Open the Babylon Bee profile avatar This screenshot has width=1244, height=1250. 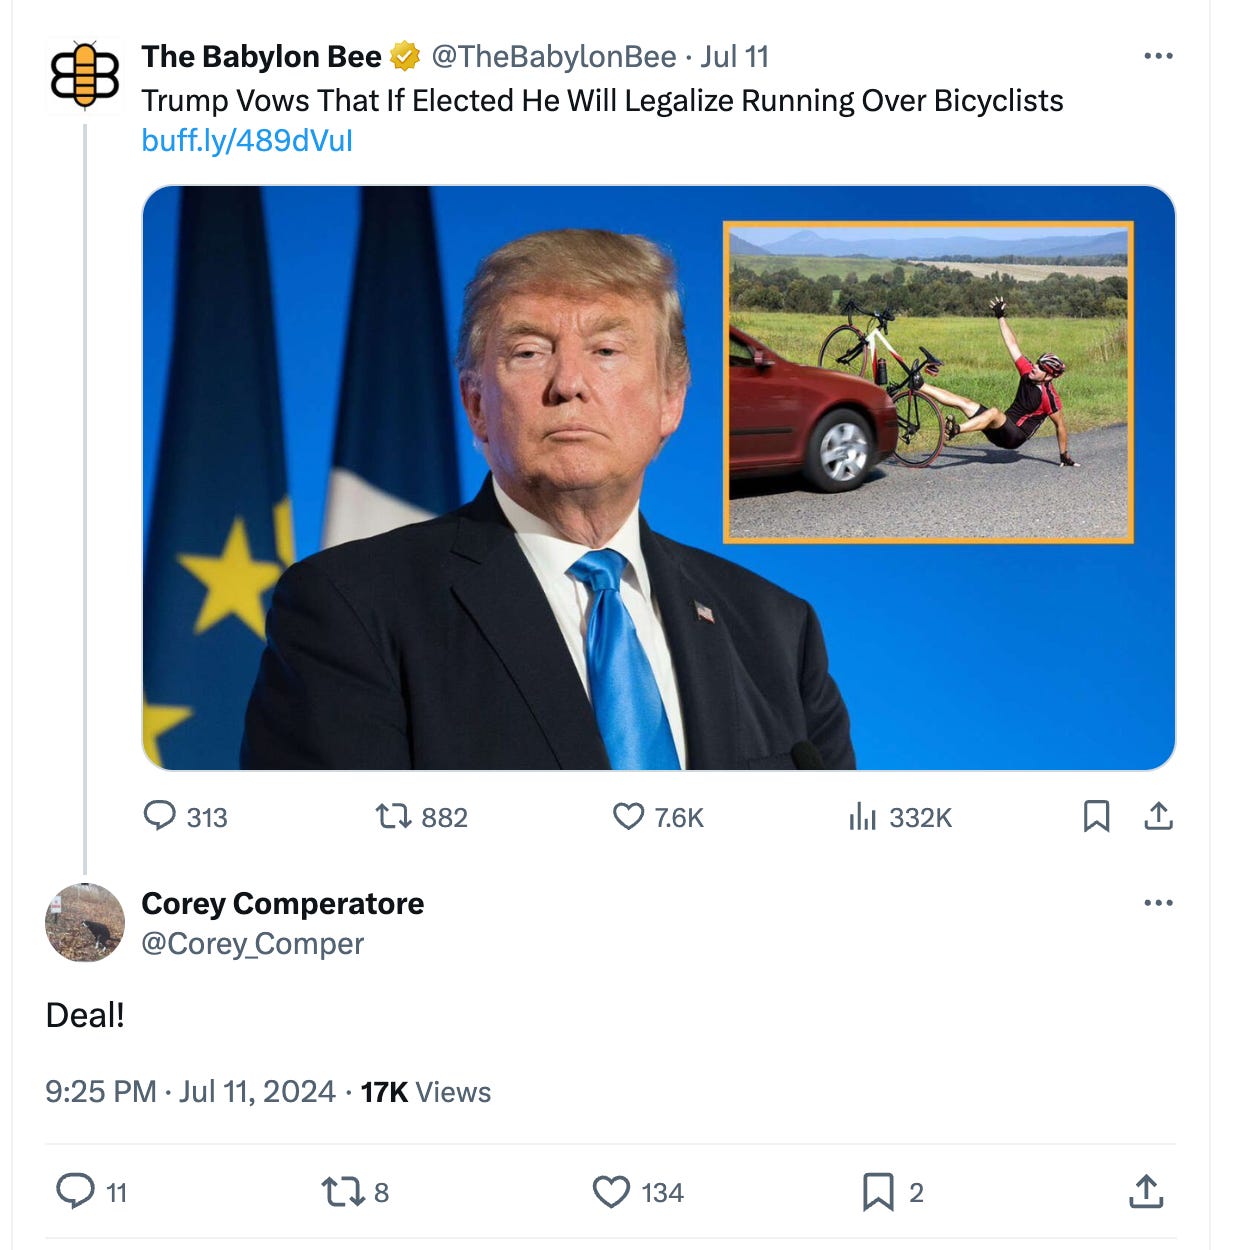(85, 76)
